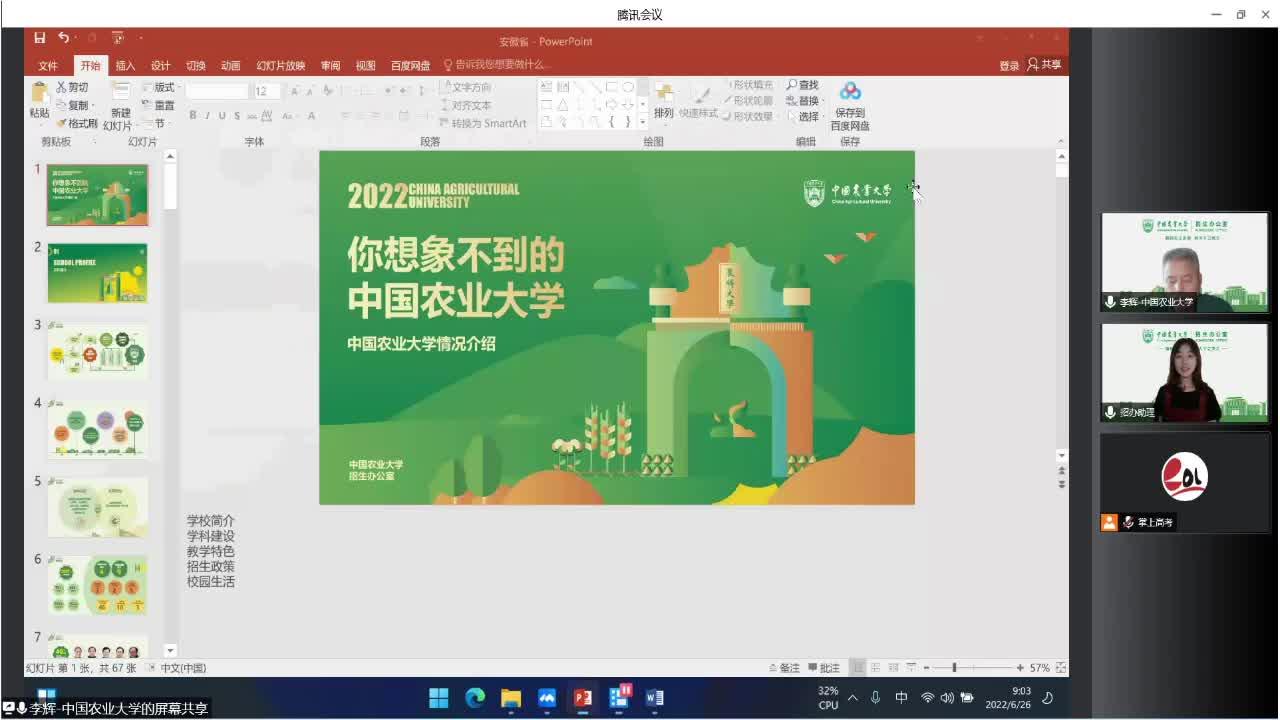Click the Save icon in quick access toolbar
Image resolution: width=1280 pixels, height=720 pixels.
point(40,38)
